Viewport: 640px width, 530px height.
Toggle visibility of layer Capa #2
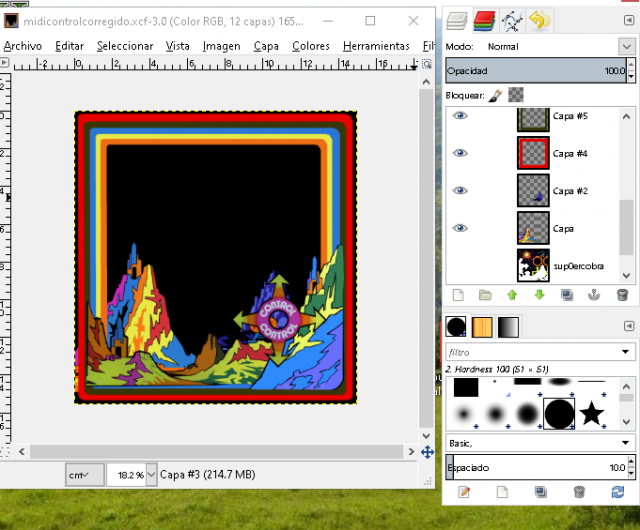coord(460,190)
